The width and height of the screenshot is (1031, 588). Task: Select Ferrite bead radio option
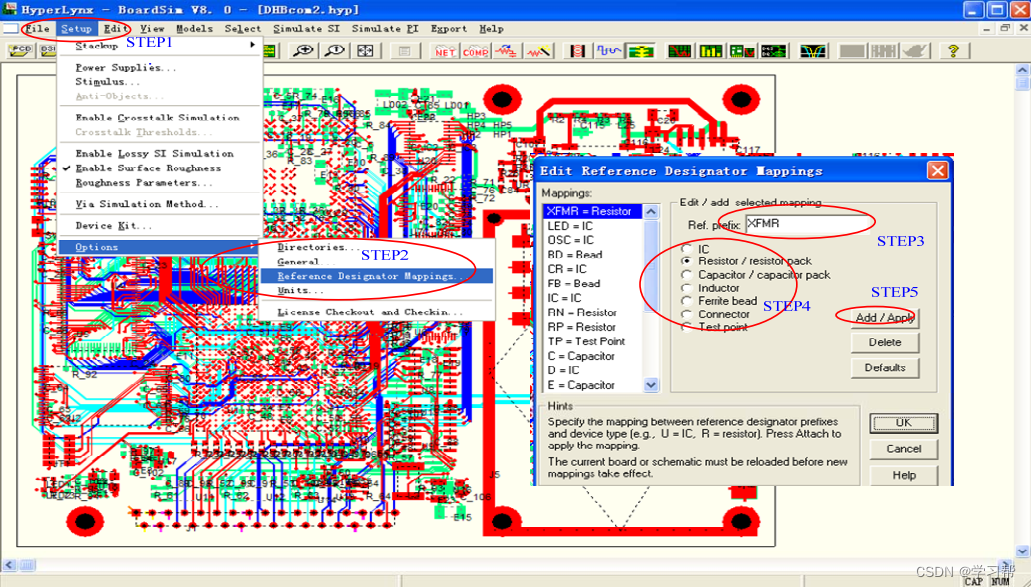(x=686, y=301)
